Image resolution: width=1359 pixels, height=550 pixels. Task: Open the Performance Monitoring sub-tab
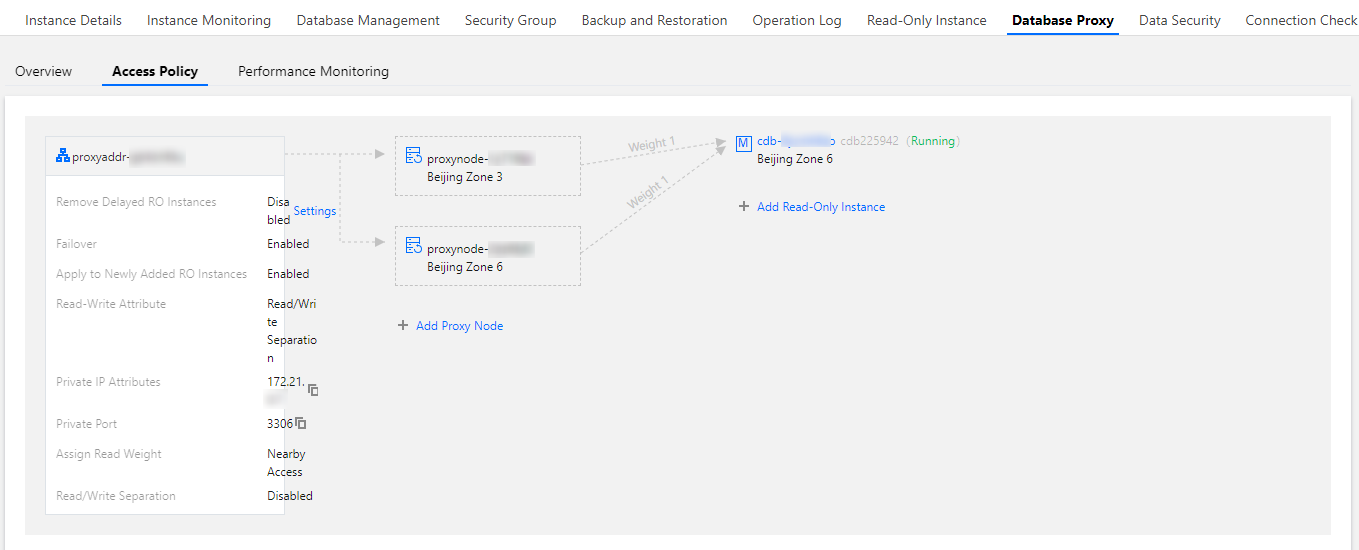(314, 71)
